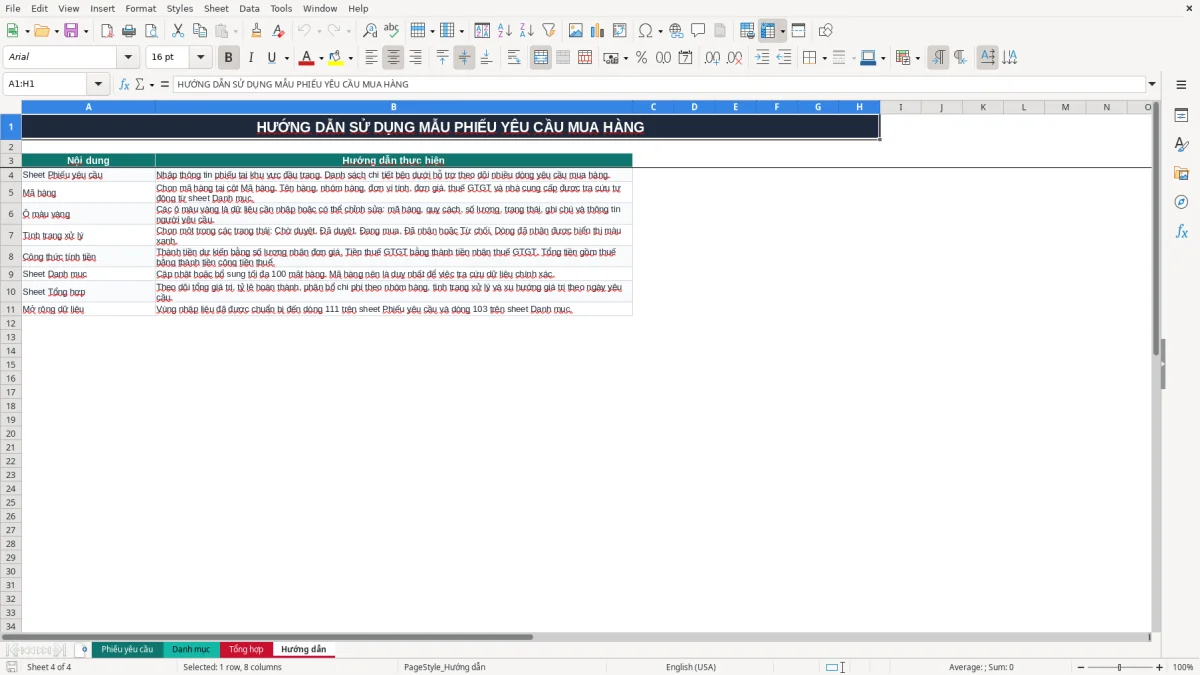Image resolution: width=1200 pixels, height=675 pixels.
Task: Toggle italic formatting
Action: [250, 58]
